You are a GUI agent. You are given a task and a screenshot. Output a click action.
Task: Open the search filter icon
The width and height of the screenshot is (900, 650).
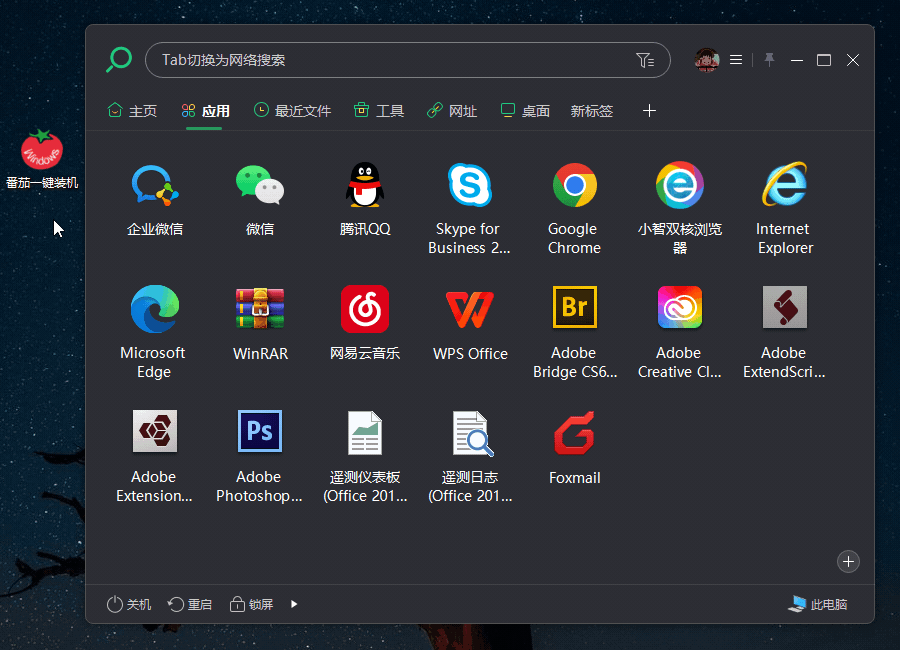[645, 60]
